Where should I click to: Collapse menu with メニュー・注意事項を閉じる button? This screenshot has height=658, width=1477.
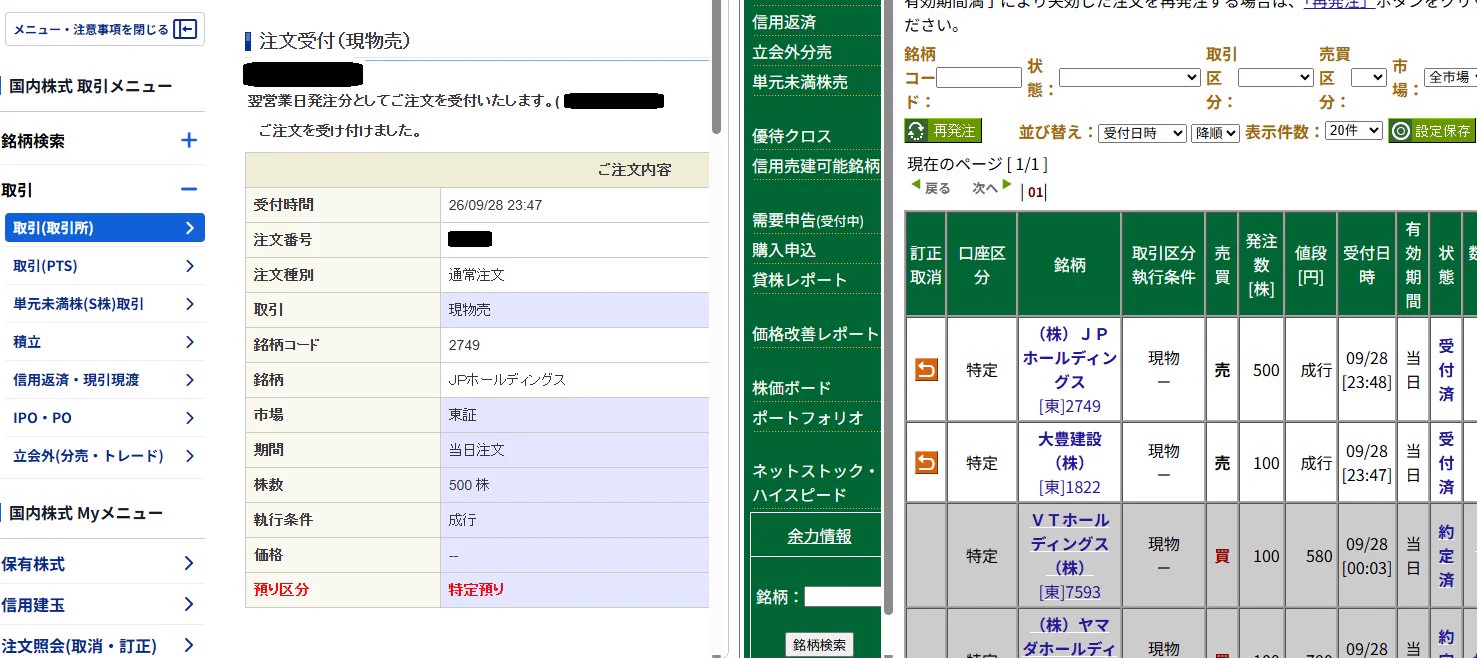pyautogui.click(x=105, y=29)
